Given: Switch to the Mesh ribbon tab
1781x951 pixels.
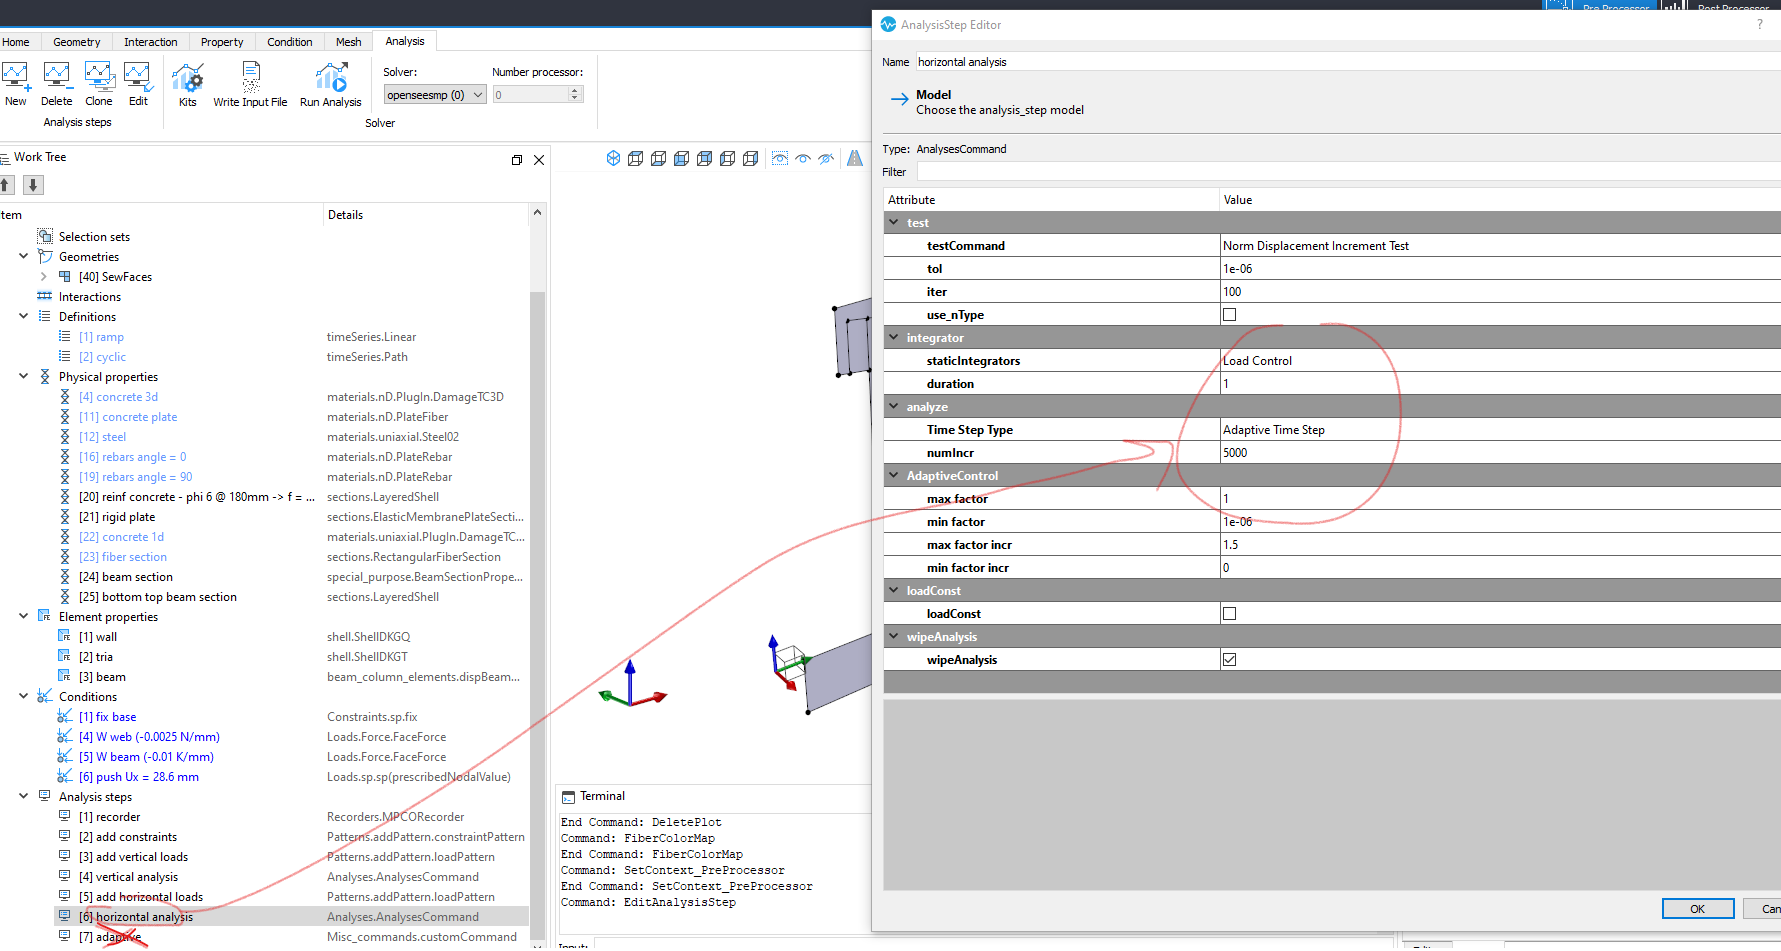Looking at the screenshot, I should click(349, 42).
